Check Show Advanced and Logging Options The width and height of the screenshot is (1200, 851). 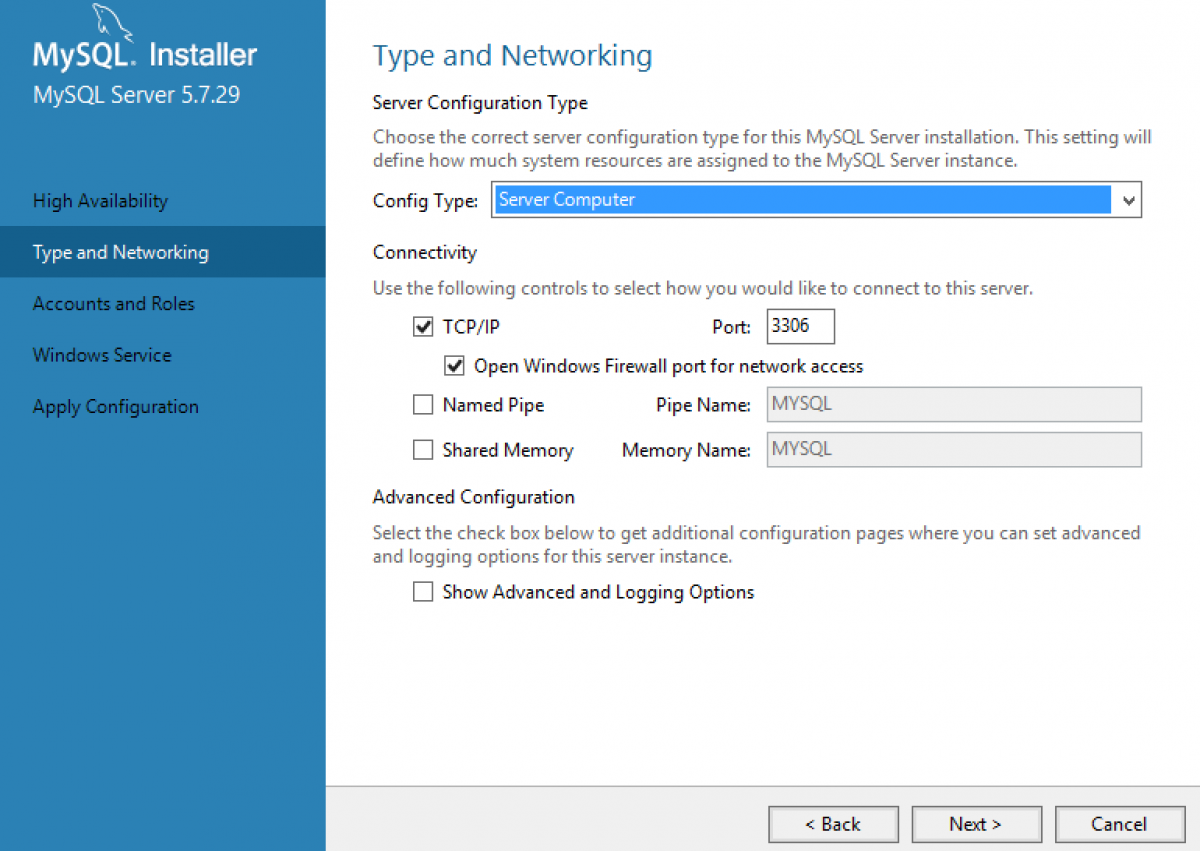point(423,591)
